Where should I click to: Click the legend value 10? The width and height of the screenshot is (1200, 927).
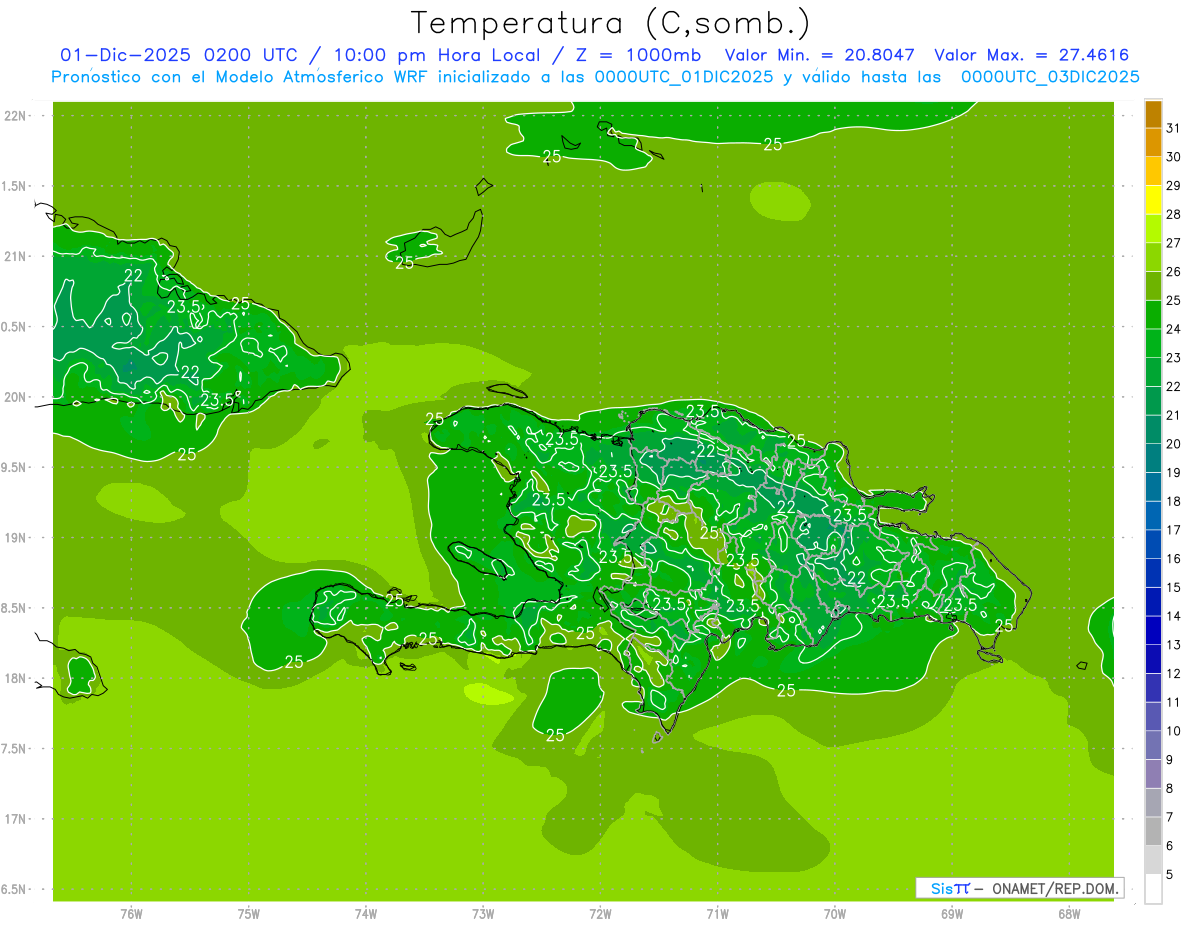tap(1174, 731)
